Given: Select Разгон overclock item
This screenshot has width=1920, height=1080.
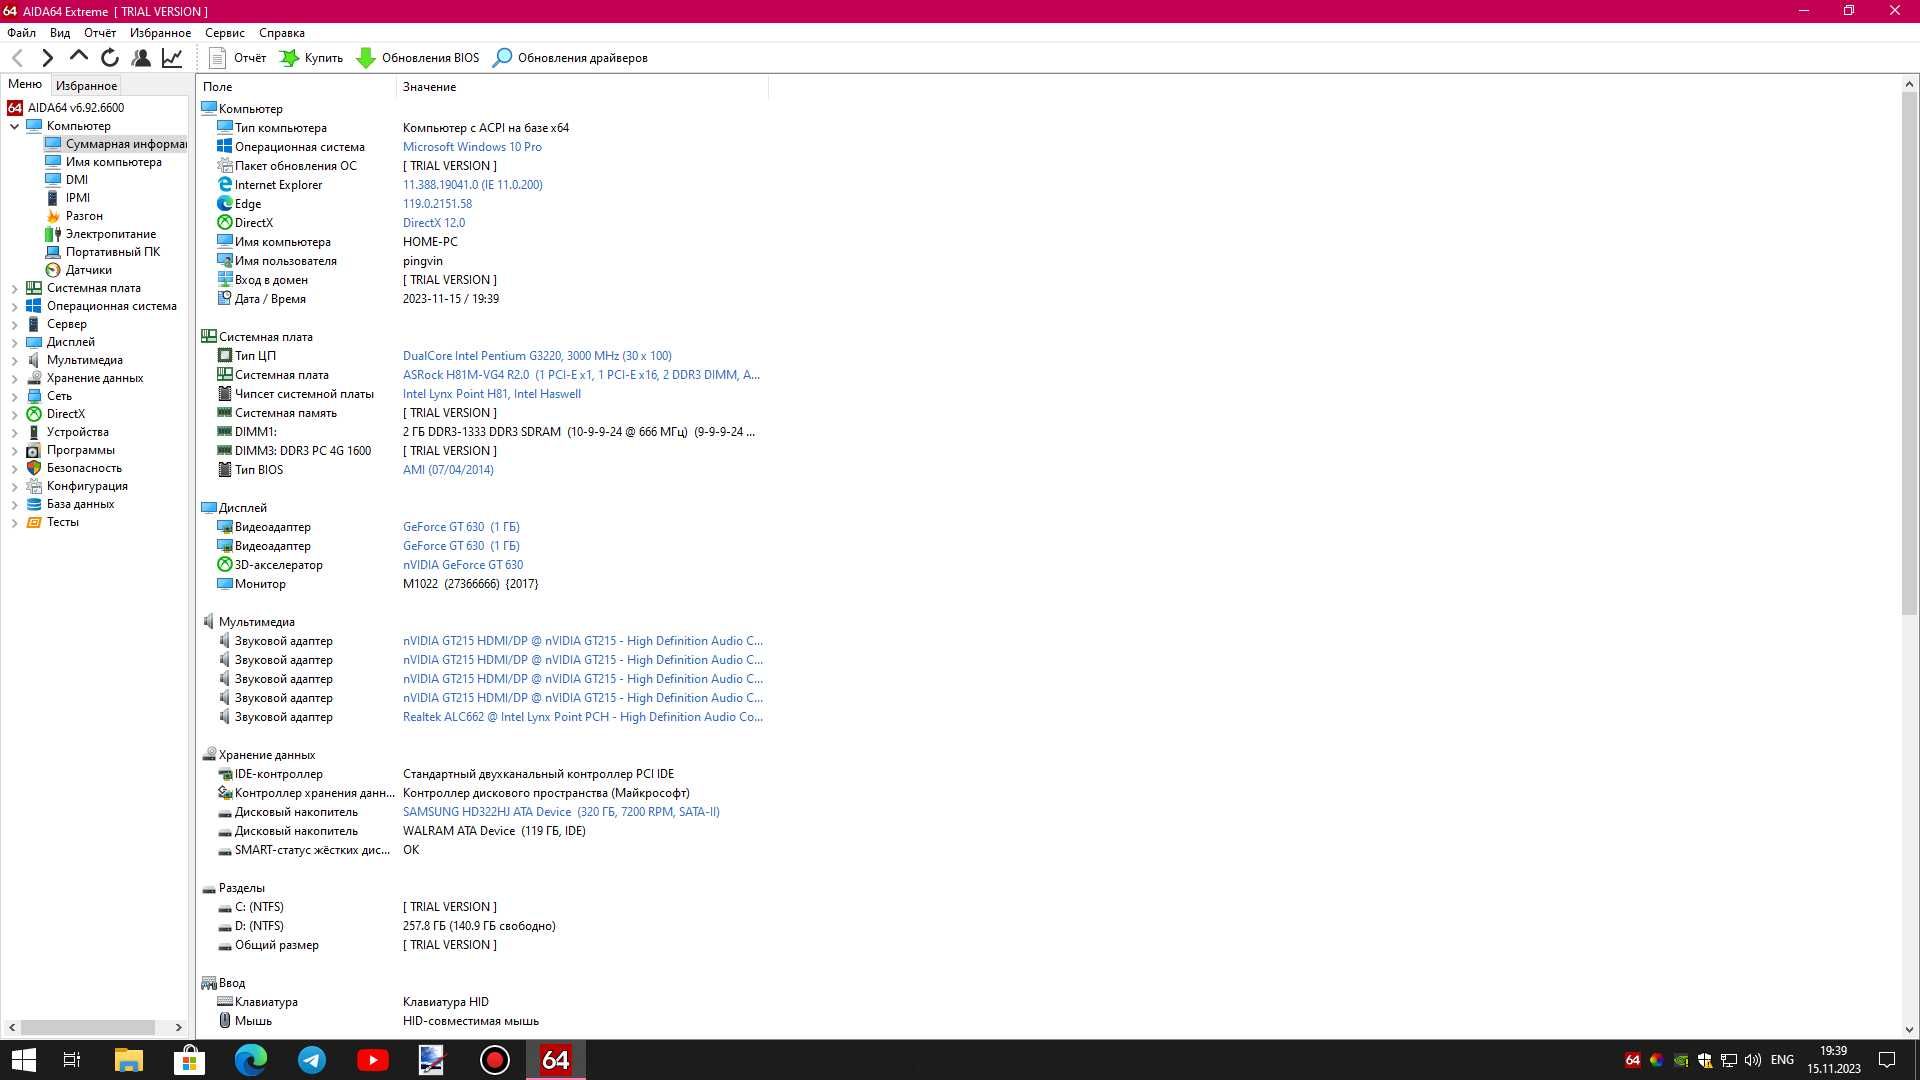Looking at the screenshot, I should [84, 216].
